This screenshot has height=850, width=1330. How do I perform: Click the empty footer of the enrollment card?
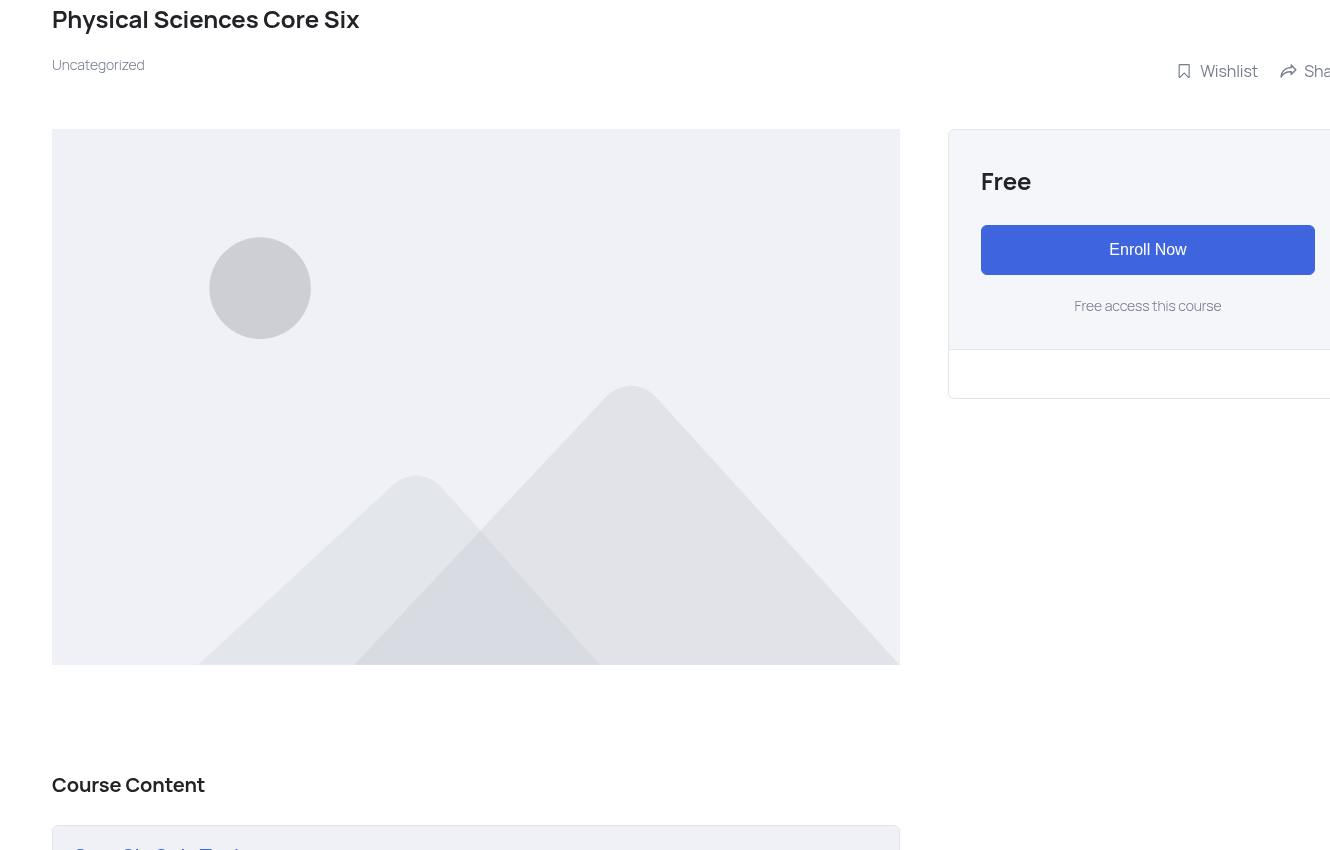point(1139,374)
